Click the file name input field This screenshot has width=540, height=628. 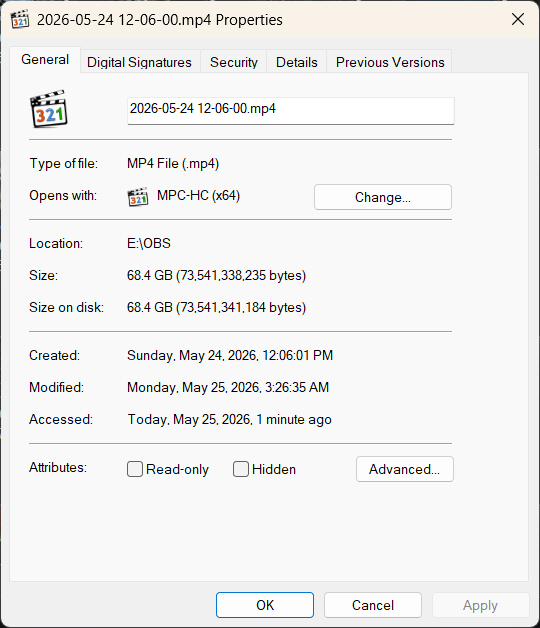(x=291, y=111)
